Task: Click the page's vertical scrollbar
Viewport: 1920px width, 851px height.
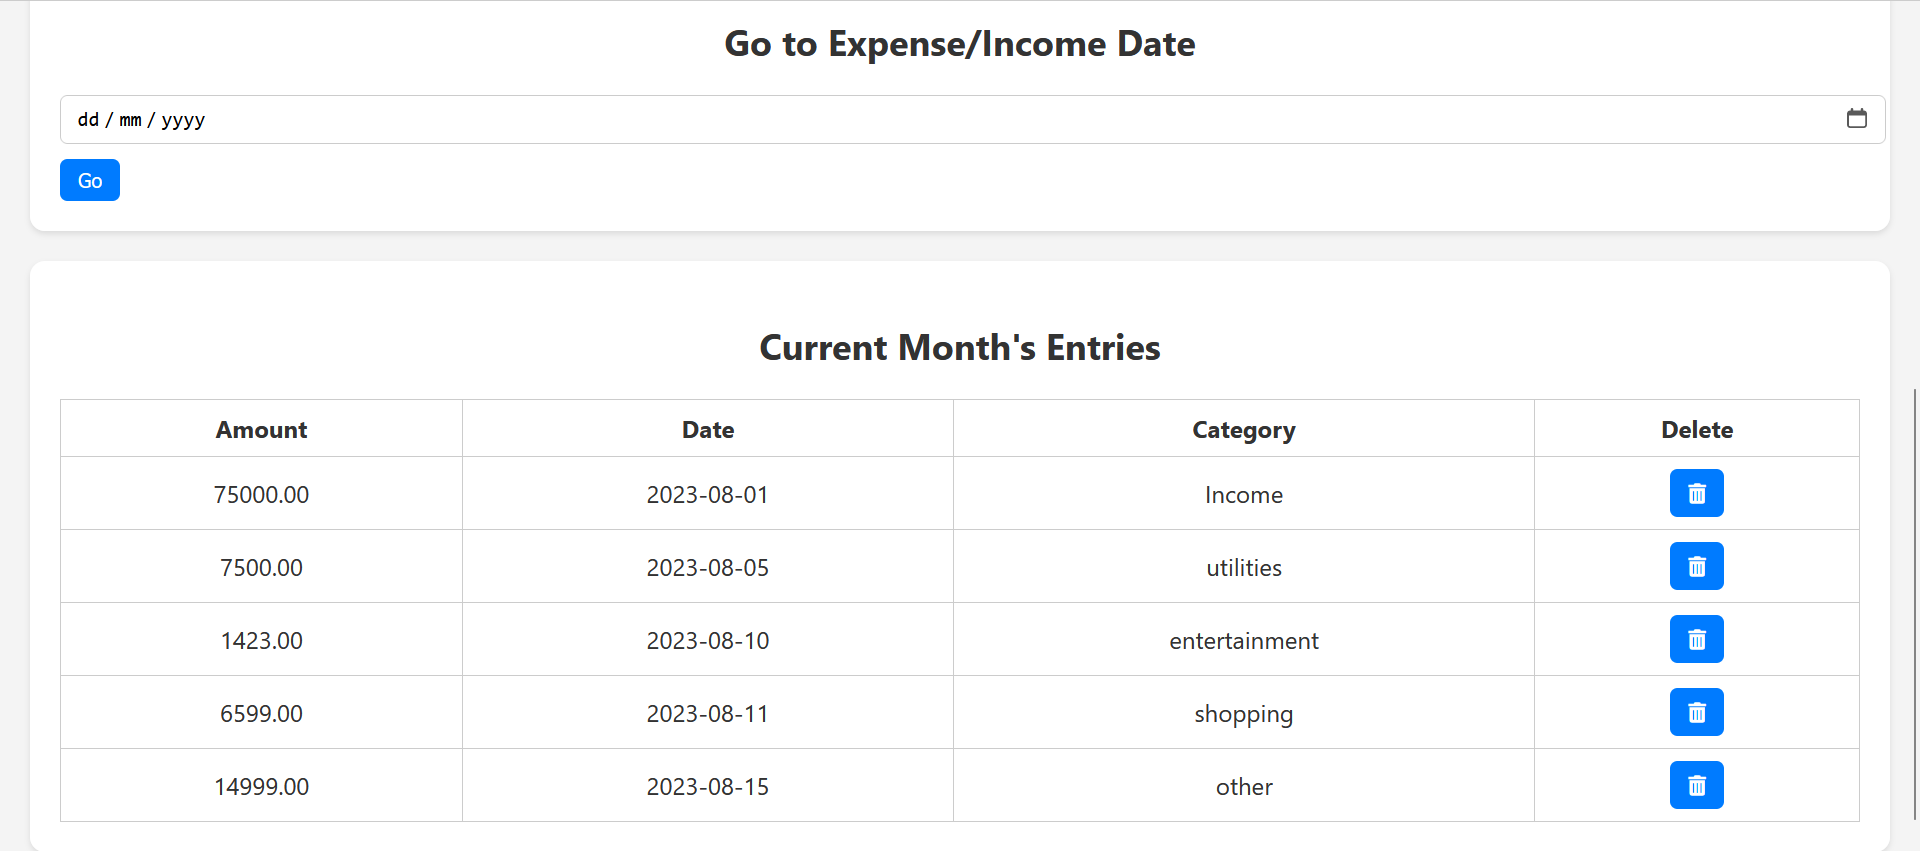Action: [1914, 600]
